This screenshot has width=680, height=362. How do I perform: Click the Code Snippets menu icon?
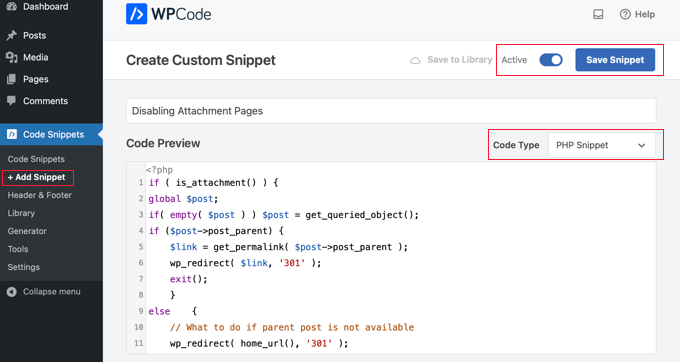pyautogui.click(x=12, y=134)
